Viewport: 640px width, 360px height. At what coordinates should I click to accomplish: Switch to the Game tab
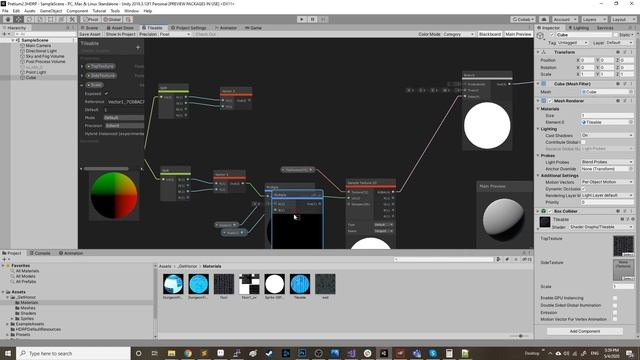tap(253, 28)
